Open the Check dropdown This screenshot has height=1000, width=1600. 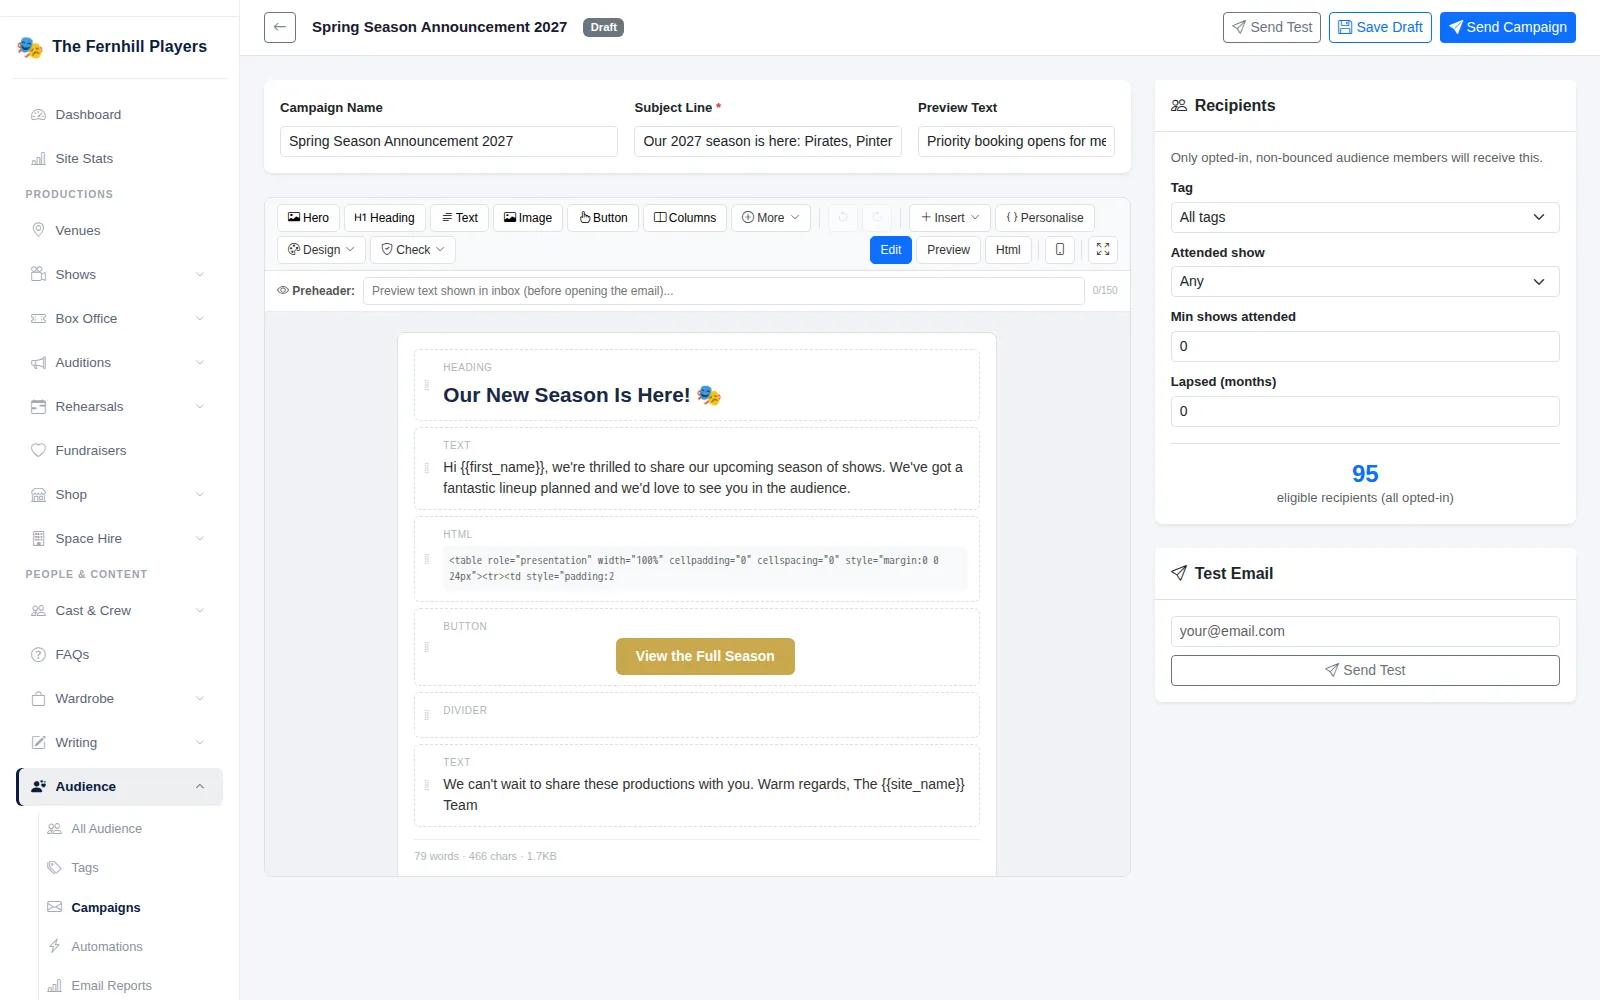(x=413, y=250)
